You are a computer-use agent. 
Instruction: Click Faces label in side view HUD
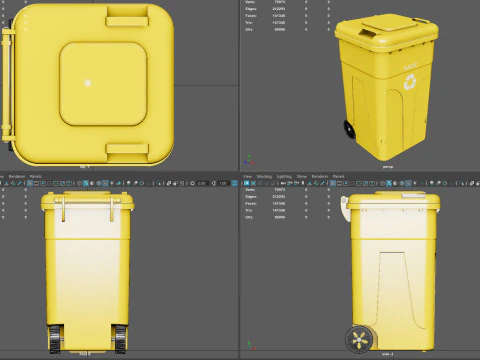point(251,203)
